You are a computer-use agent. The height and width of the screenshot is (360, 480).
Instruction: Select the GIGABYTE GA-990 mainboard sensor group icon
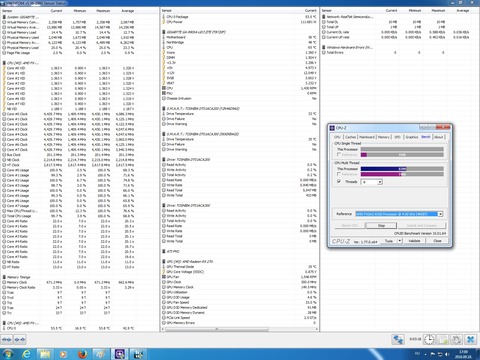pyautogui.click(x=164, y=32)
